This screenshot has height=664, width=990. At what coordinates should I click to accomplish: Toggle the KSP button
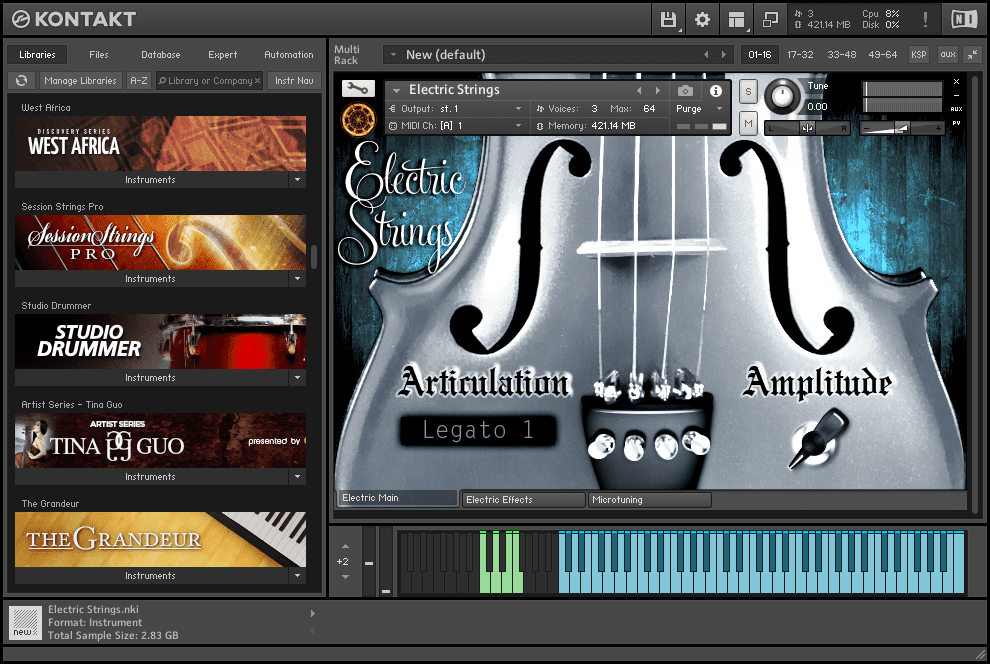pyautogui.click(x=919, y=55)
